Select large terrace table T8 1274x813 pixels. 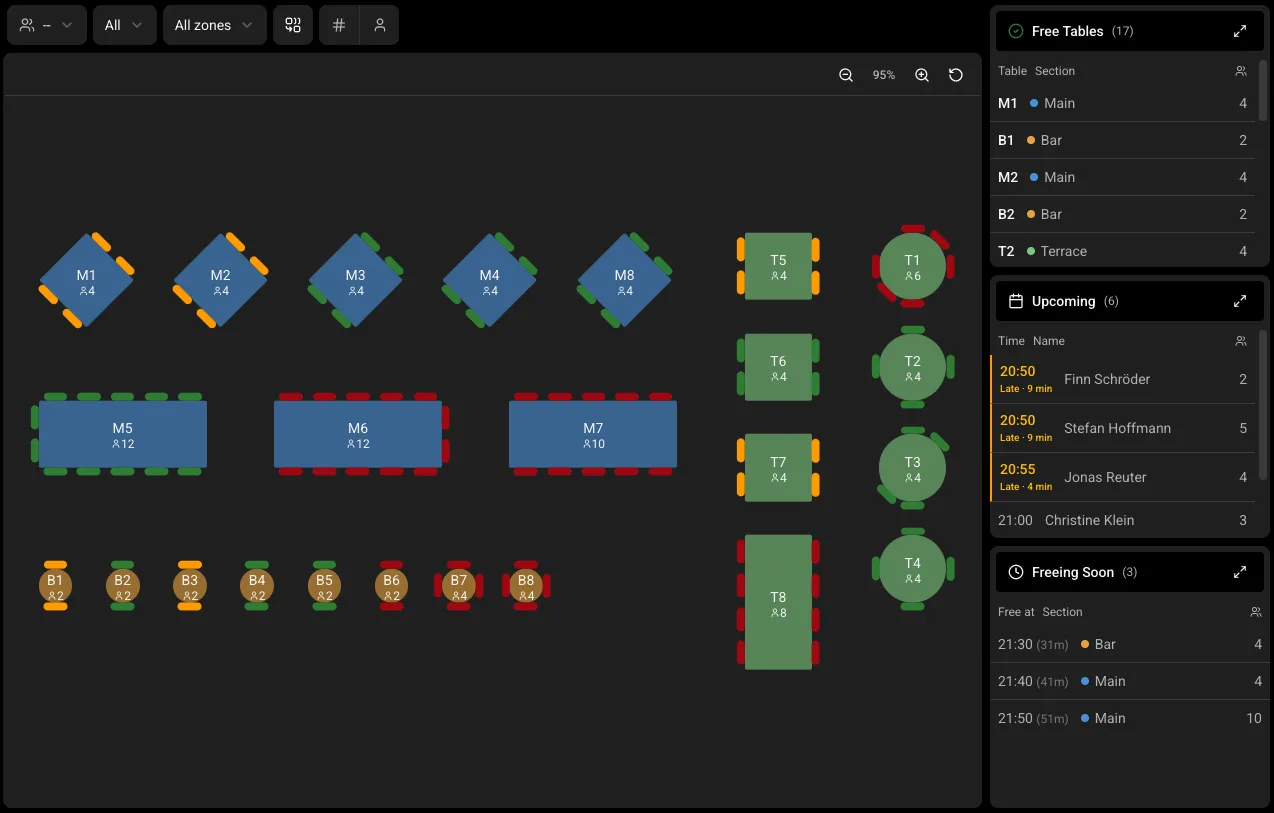click(x=778, y=602)
